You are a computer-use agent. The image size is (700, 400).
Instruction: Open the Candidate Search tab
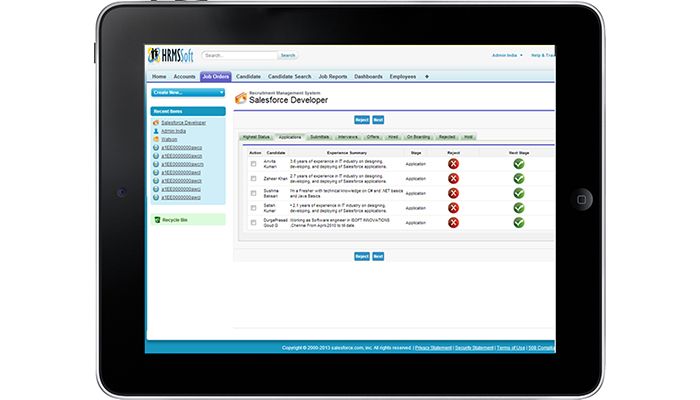[289, 77]
